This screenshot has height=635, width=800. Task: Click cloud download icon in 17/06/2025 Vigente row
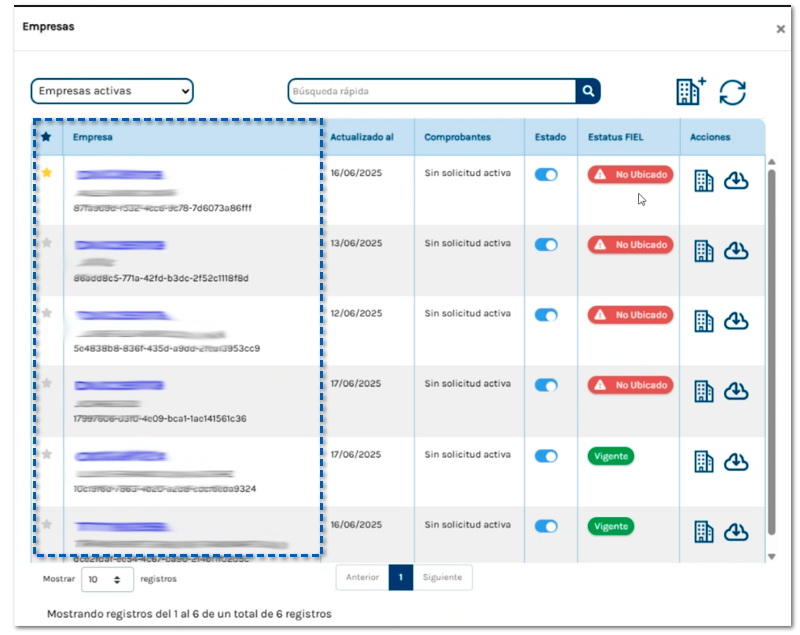pos(736,462)
